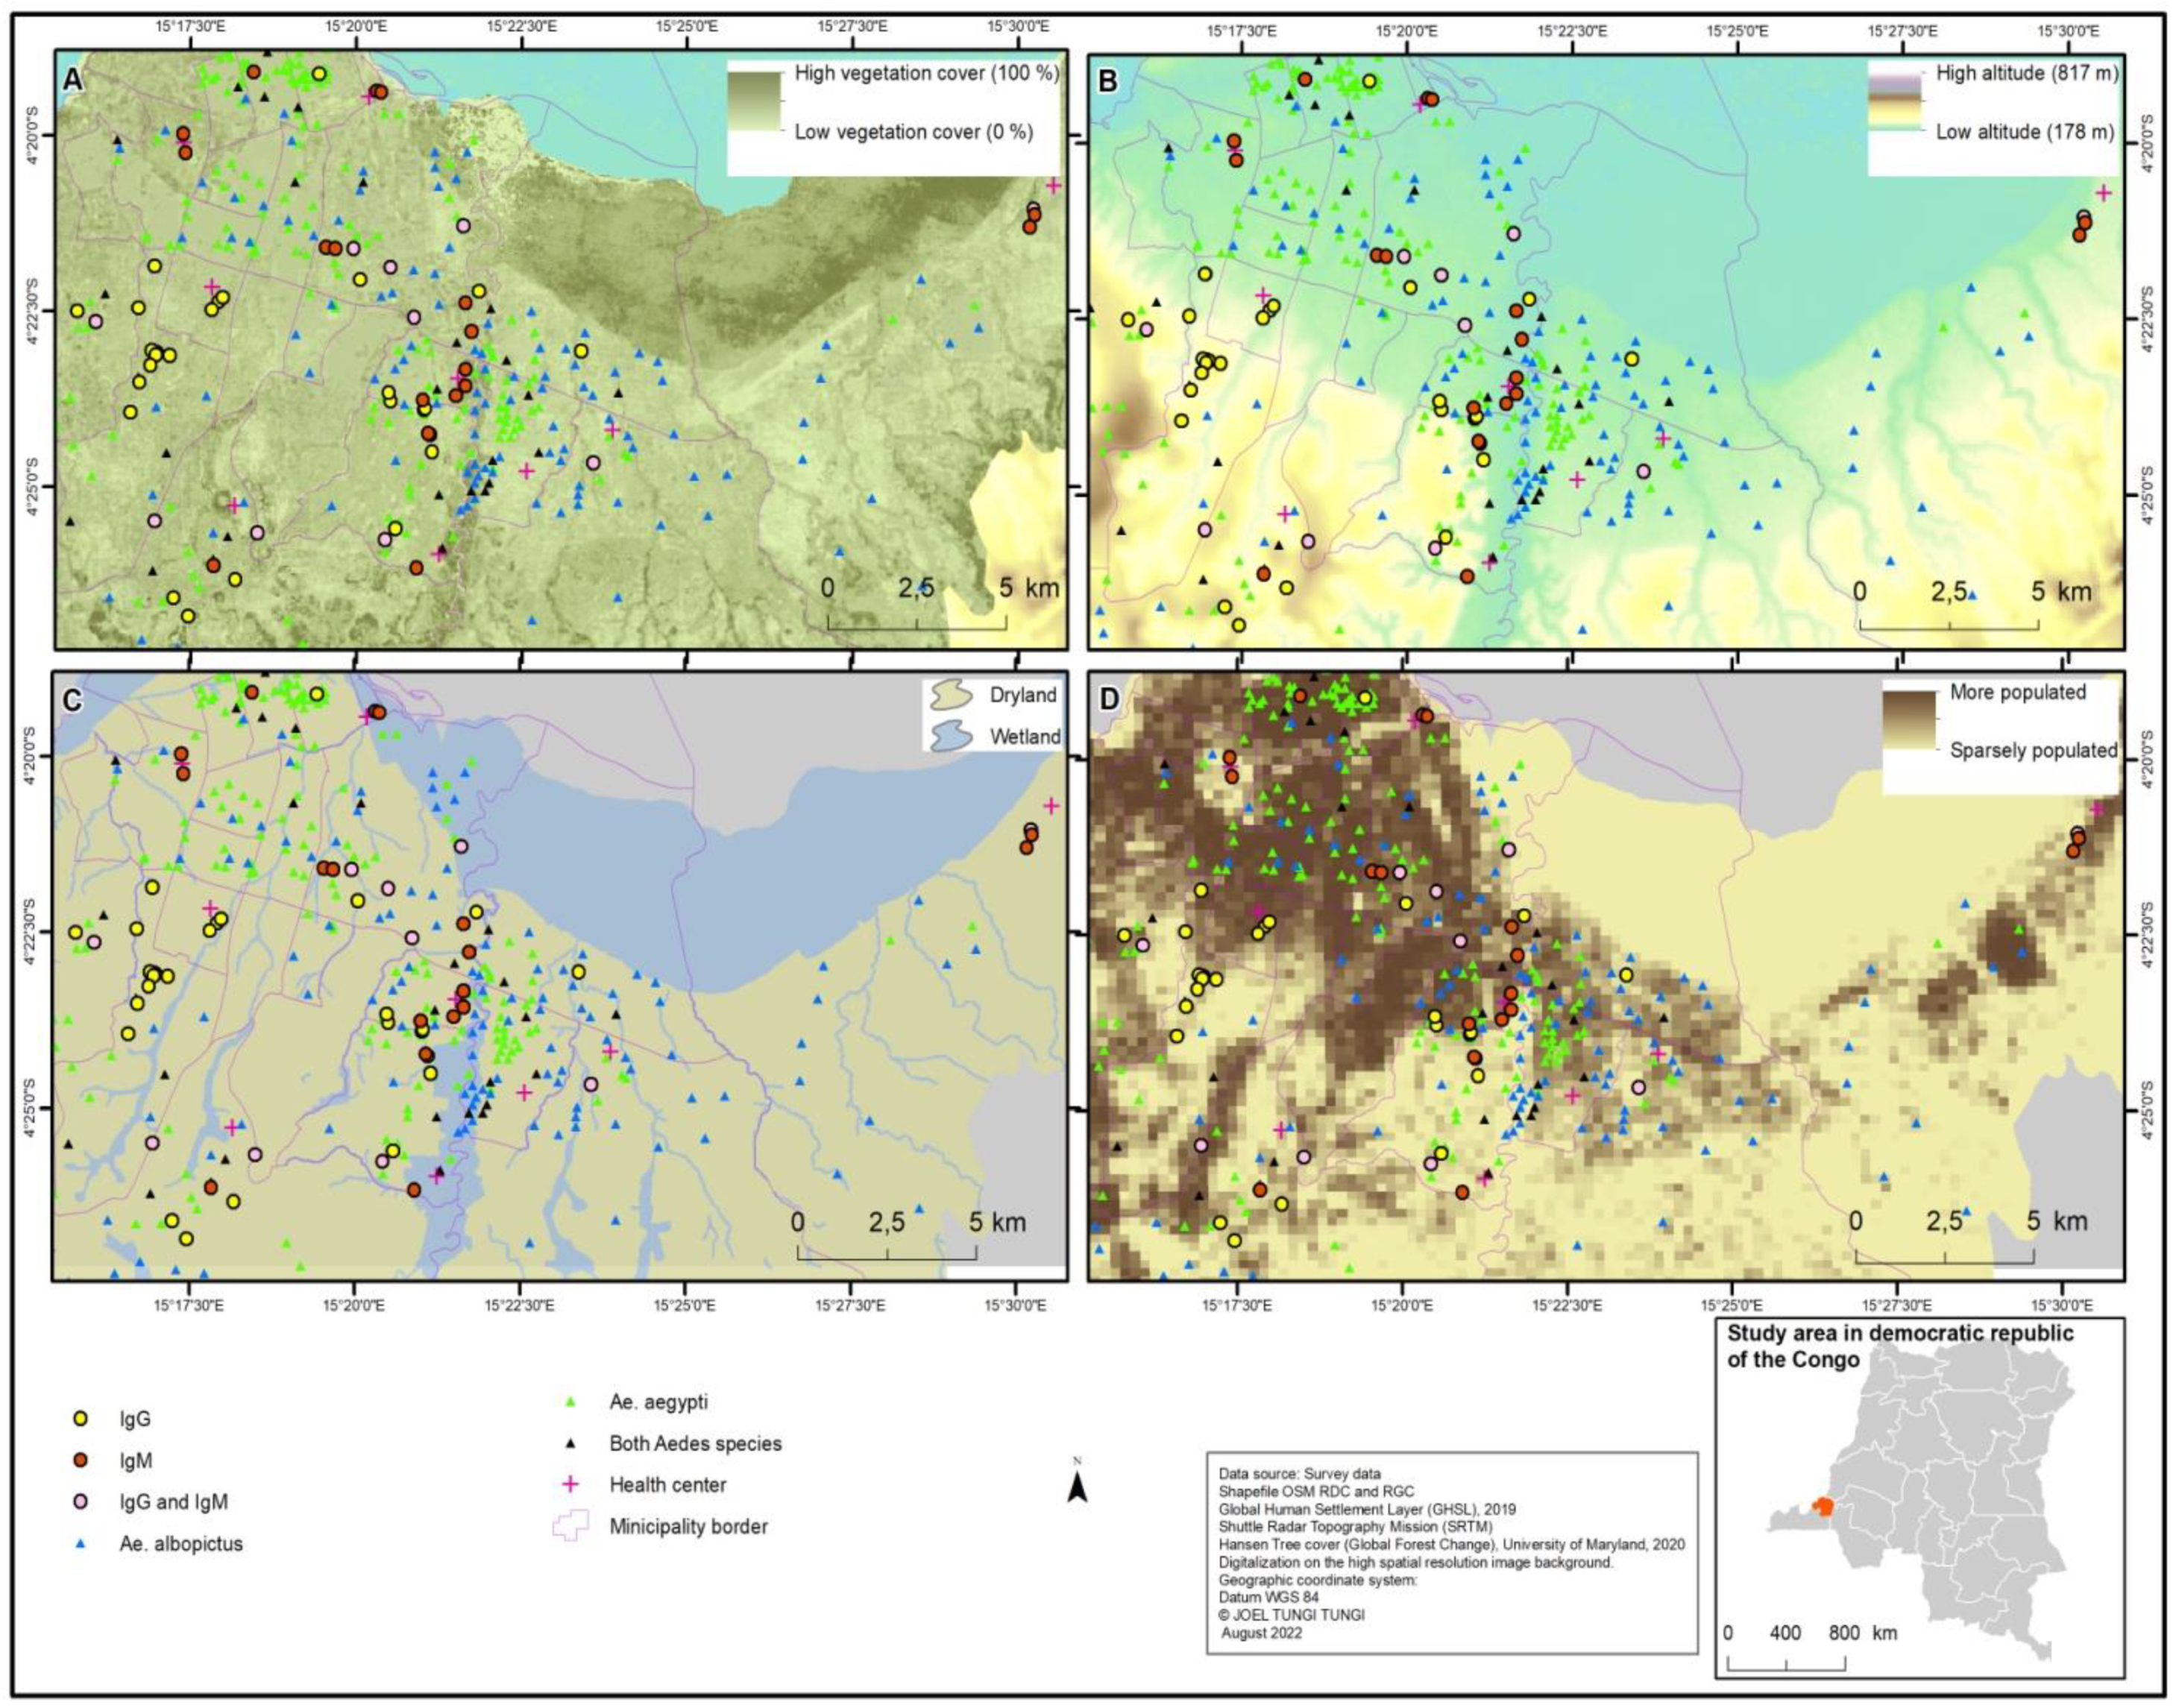Image resolution: width=2179 pixels, height=1708 pixels.
Task: Click the Ae. aegypti green triangle symbol
Action: pos(570,1402)
